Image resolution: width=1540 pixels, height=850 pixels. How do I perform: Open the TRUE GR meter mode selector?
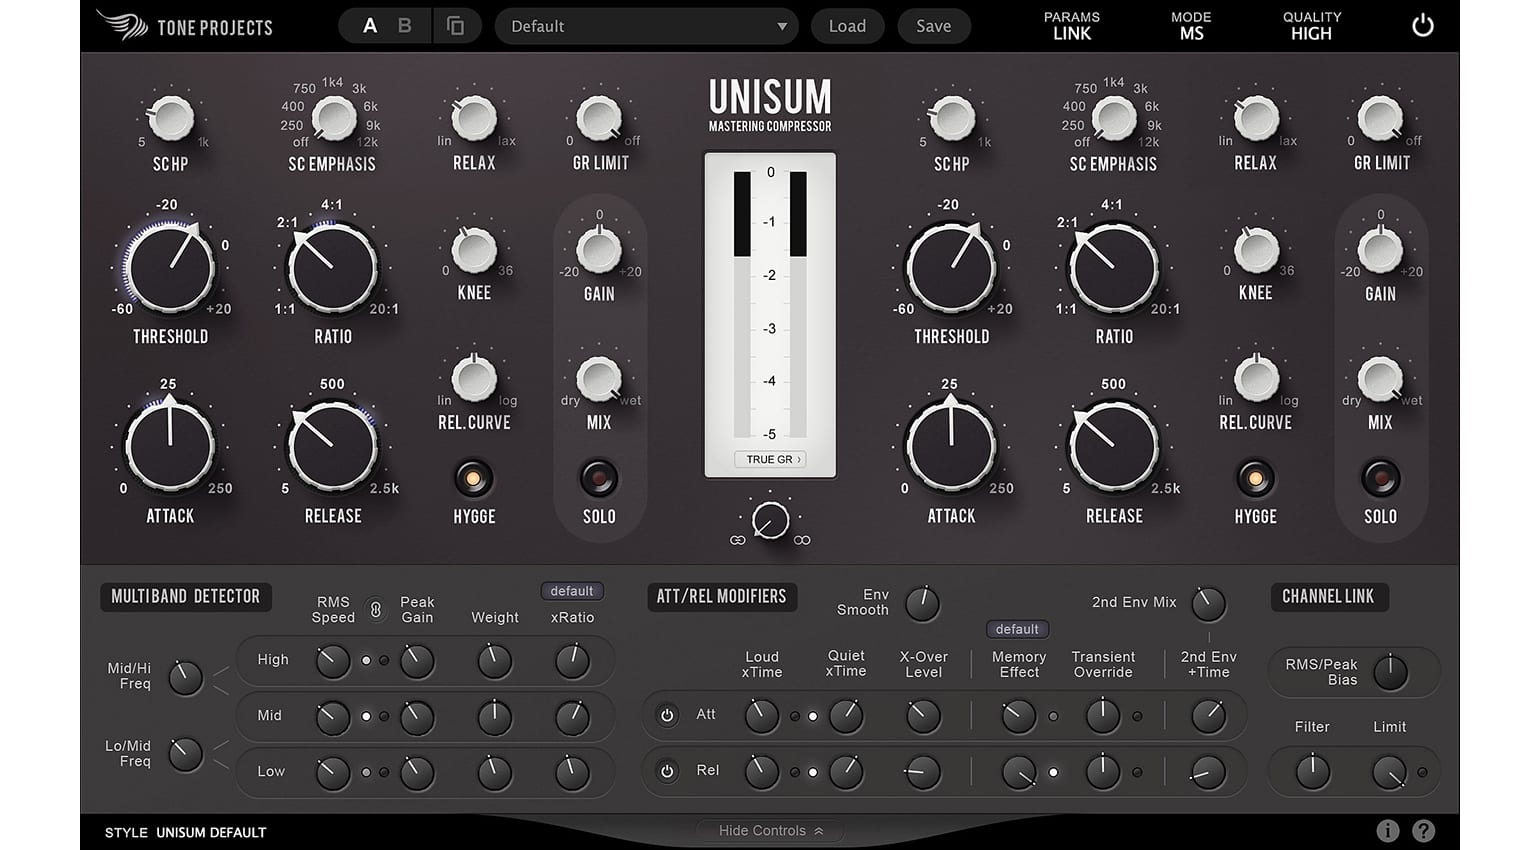pos(770,459)
